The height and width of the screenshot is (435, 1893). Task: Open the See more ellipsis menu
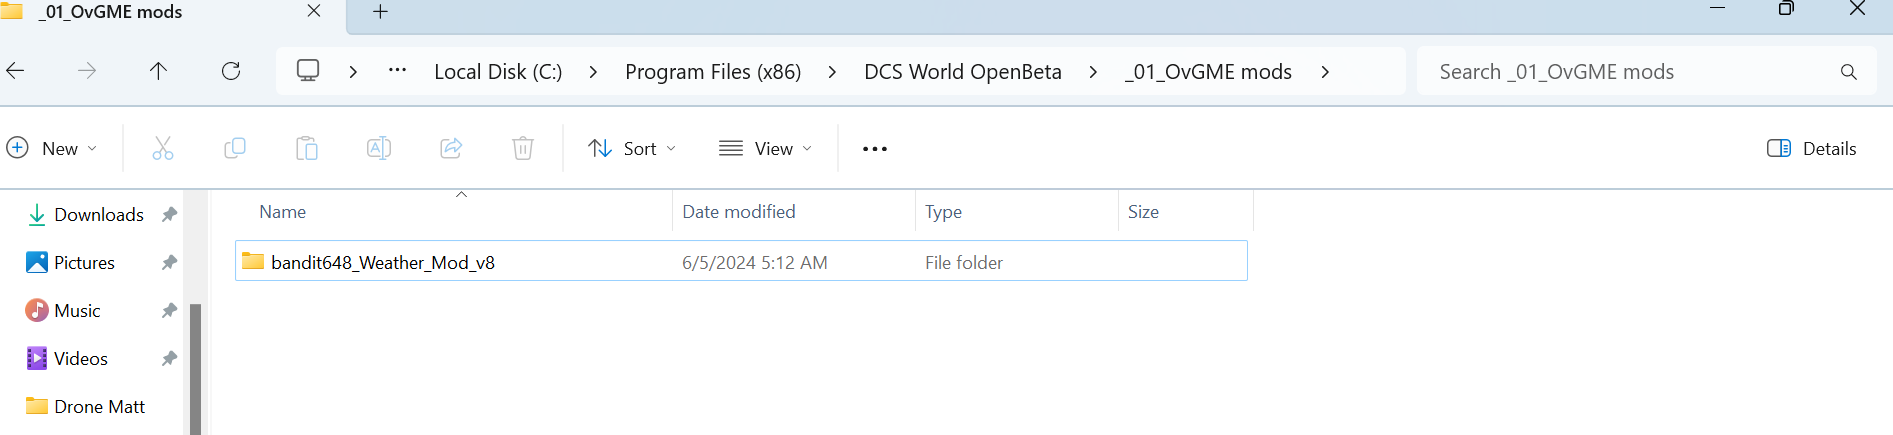pyautogui.click(x=875, y=149)
